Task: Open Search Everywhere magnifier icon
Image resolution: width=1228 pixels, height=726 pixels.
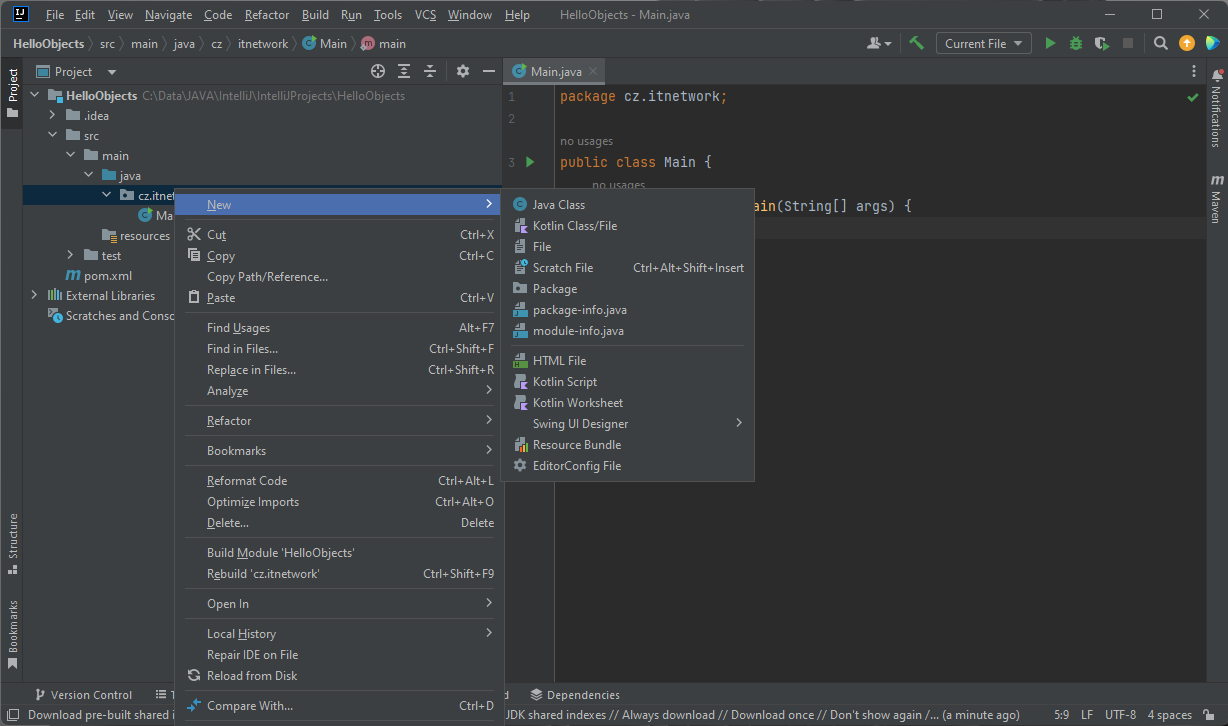Action: pyautogui.click(x=1161, y=43)
